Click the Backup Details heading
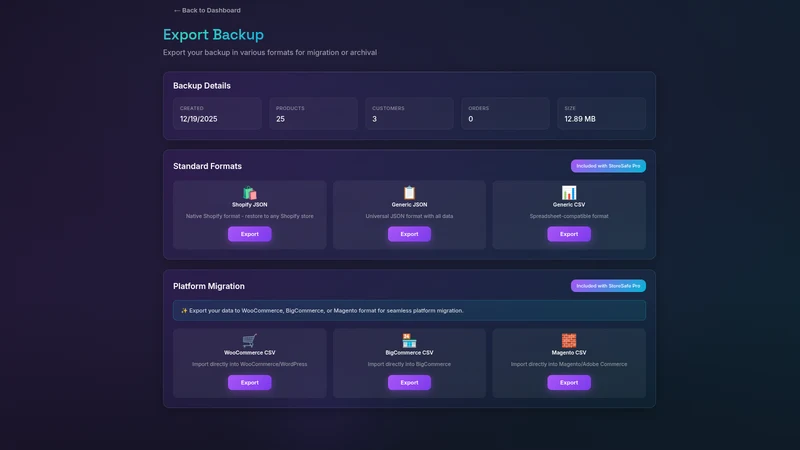The width and height of the screenshot is (800, 450). [x=202, y=86]
